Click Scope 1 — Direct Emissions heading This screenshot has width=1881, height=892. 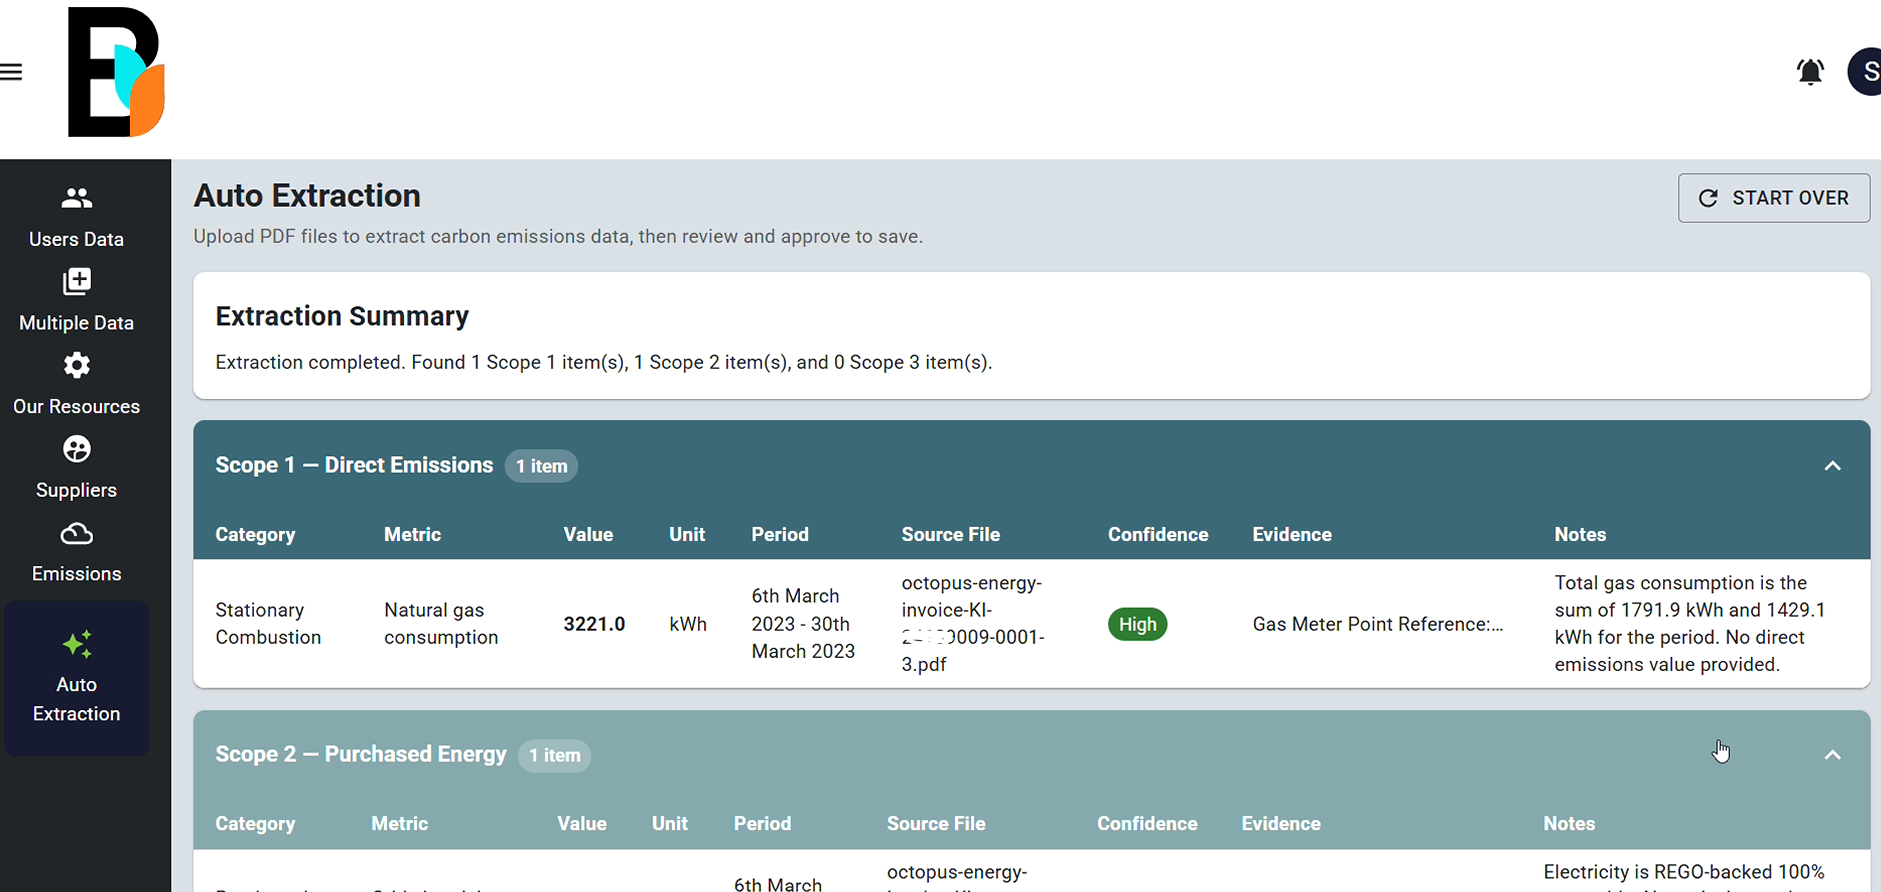pyautogui.click(x=354, y=465)
